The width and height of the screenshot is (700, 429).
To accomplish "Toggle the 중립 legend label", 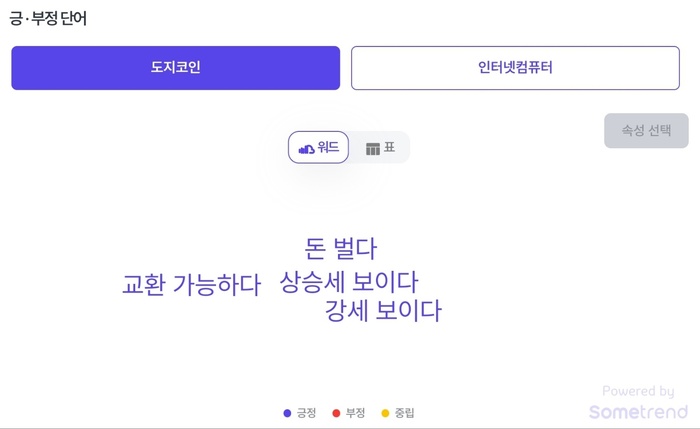I will (x=404, y=413).
